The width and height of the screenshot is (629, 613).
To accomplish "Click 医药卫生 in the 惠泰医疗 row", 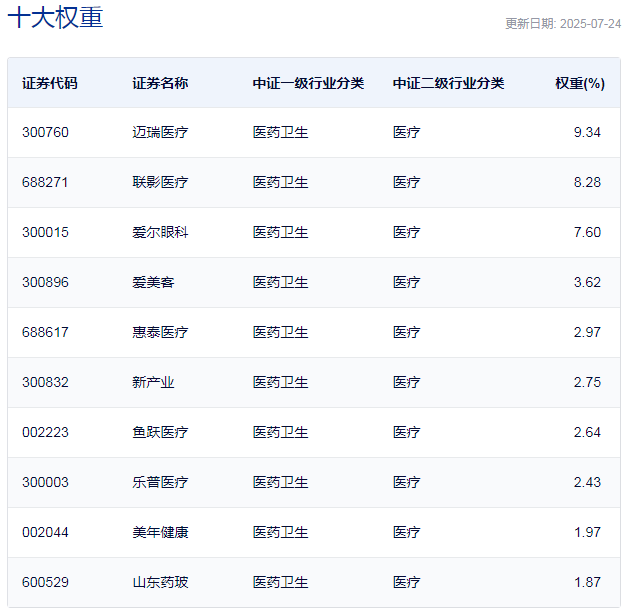I will tap(280, 332).
